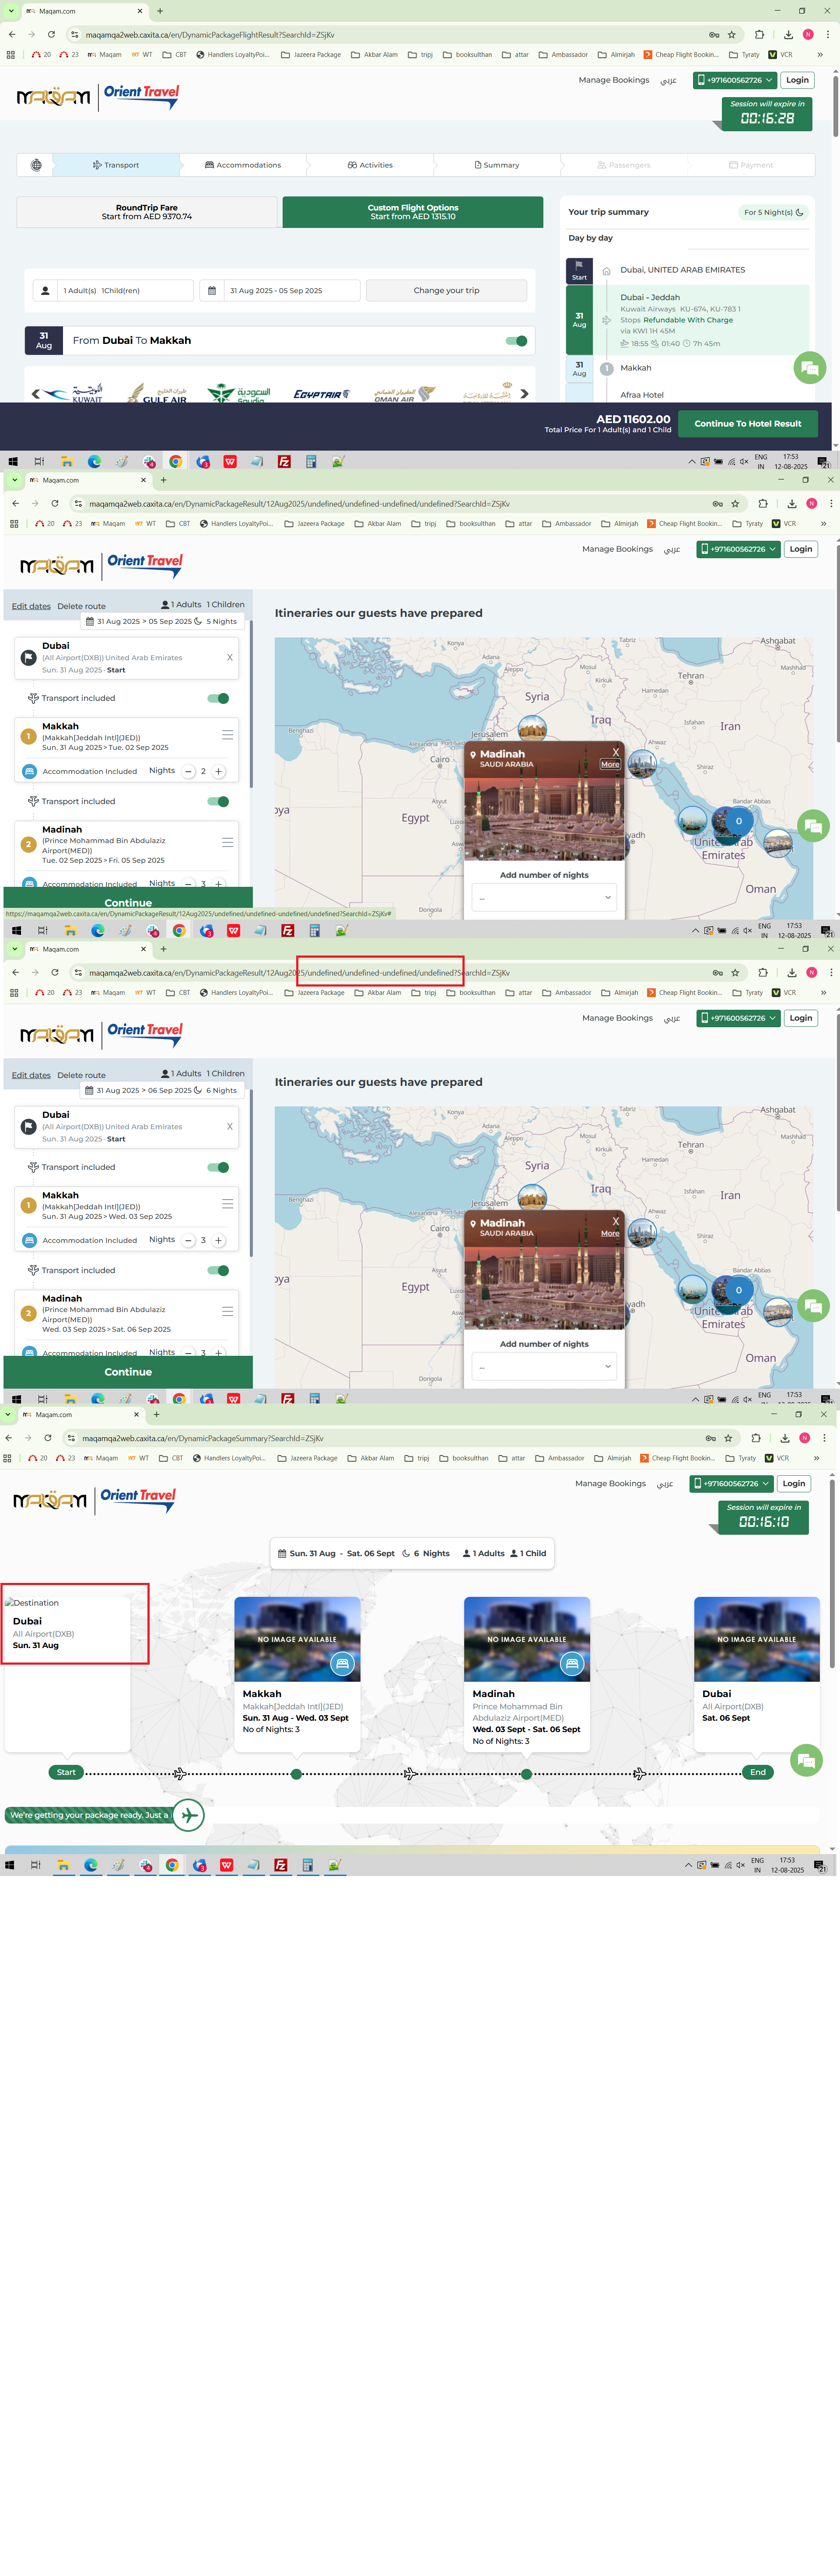
Task: Switch to the Accommodations tab
Action: click(243, 165)
